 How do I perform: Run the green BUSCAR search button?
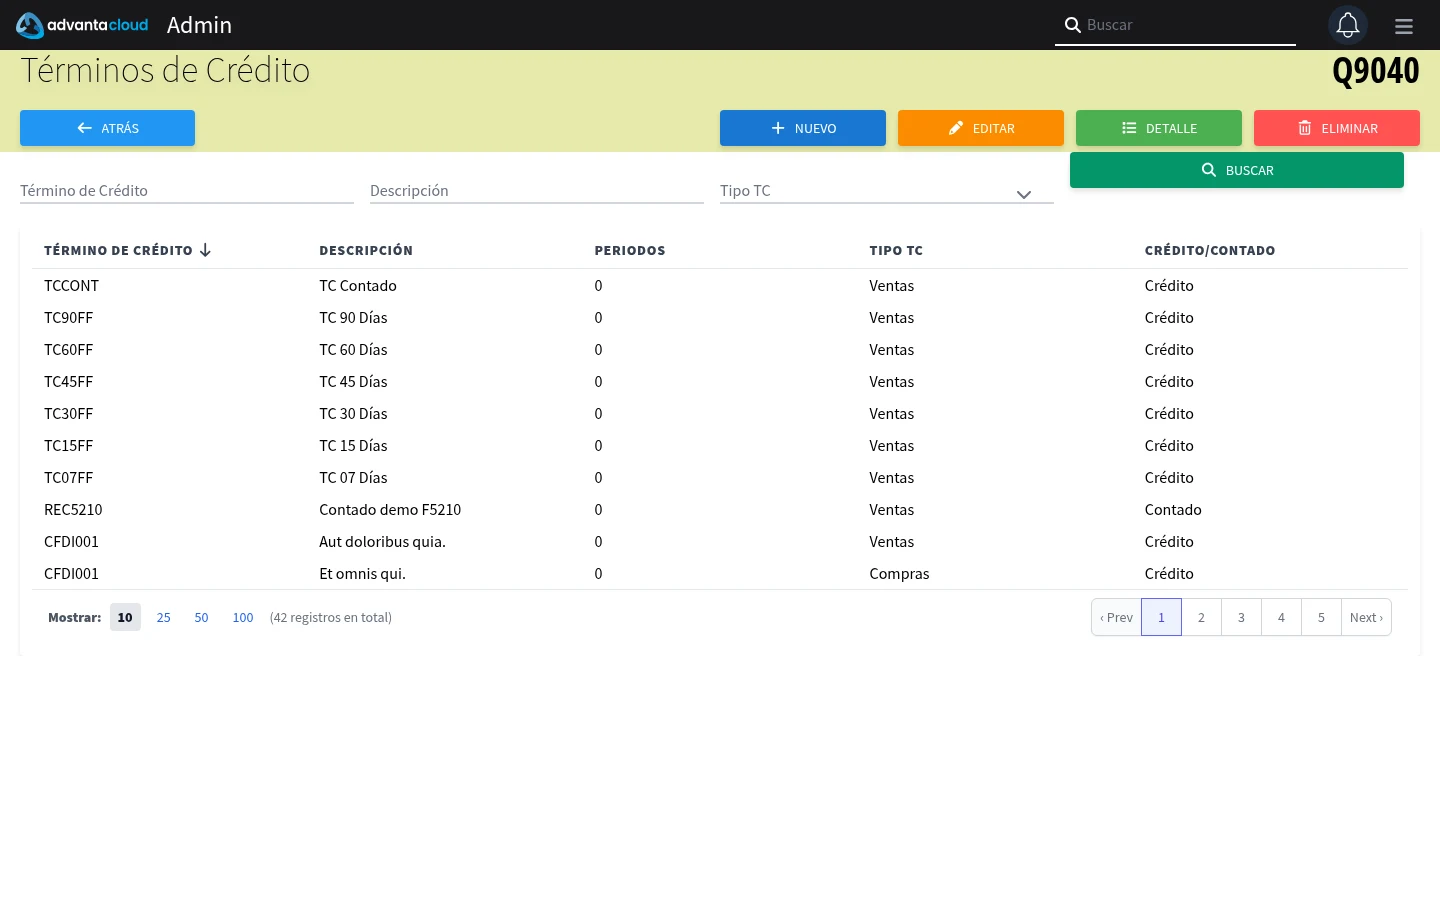pyautogui.click(x=1237, y=170)
